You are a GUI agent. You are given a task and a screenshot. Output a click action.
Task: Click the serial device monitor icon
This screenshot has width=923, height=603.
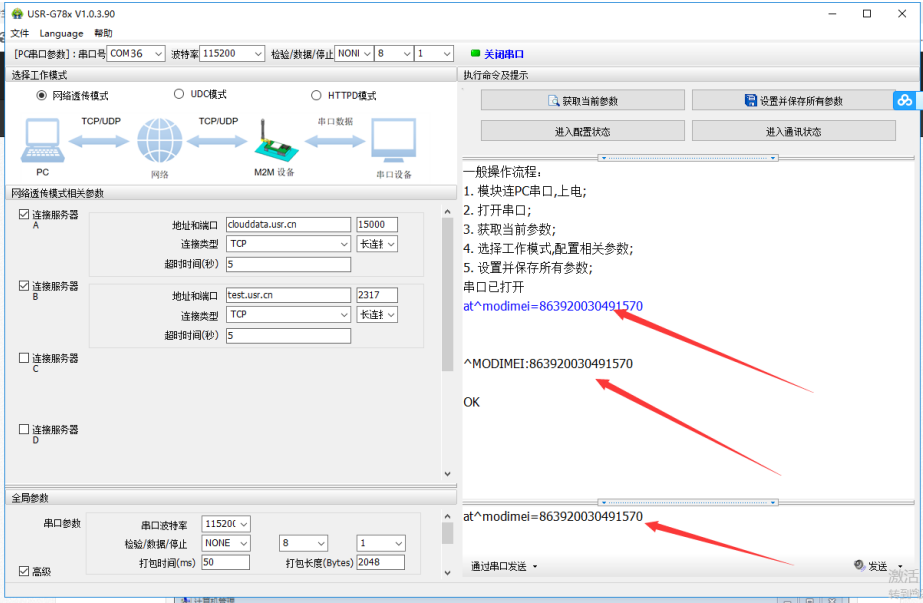pyautogui.click(x=393, y=141)
